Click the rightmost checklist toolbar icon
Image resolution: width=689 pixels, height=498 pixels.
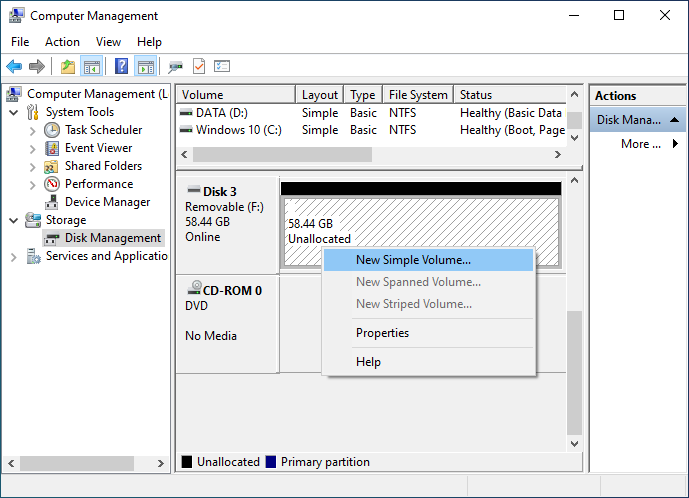222,67
